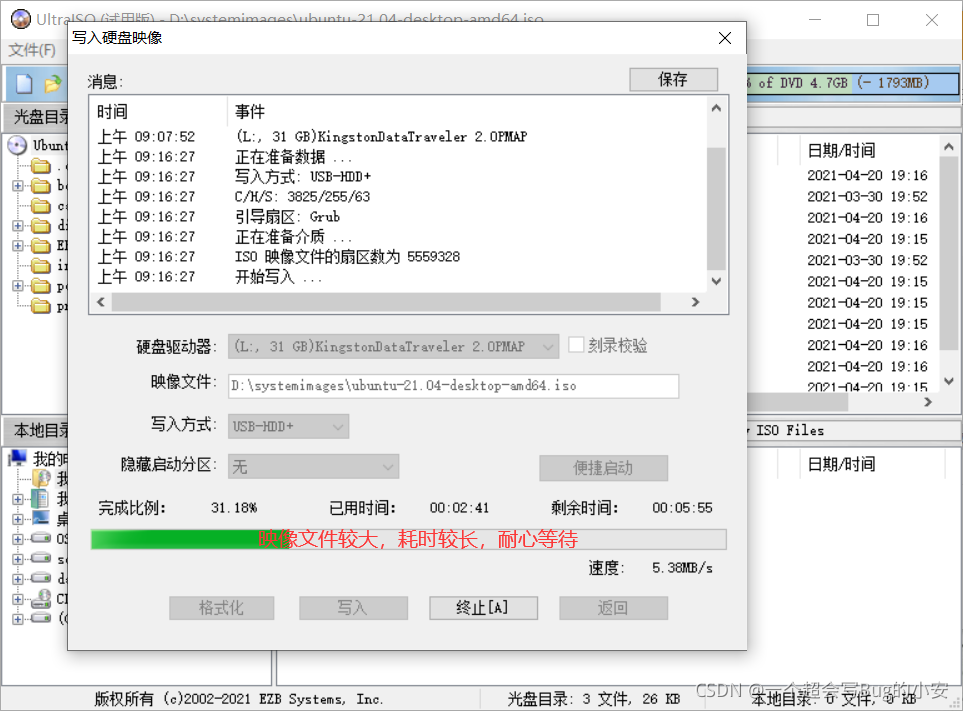
Task: Click the New file toolbar icon
Action: click(24, 84)
